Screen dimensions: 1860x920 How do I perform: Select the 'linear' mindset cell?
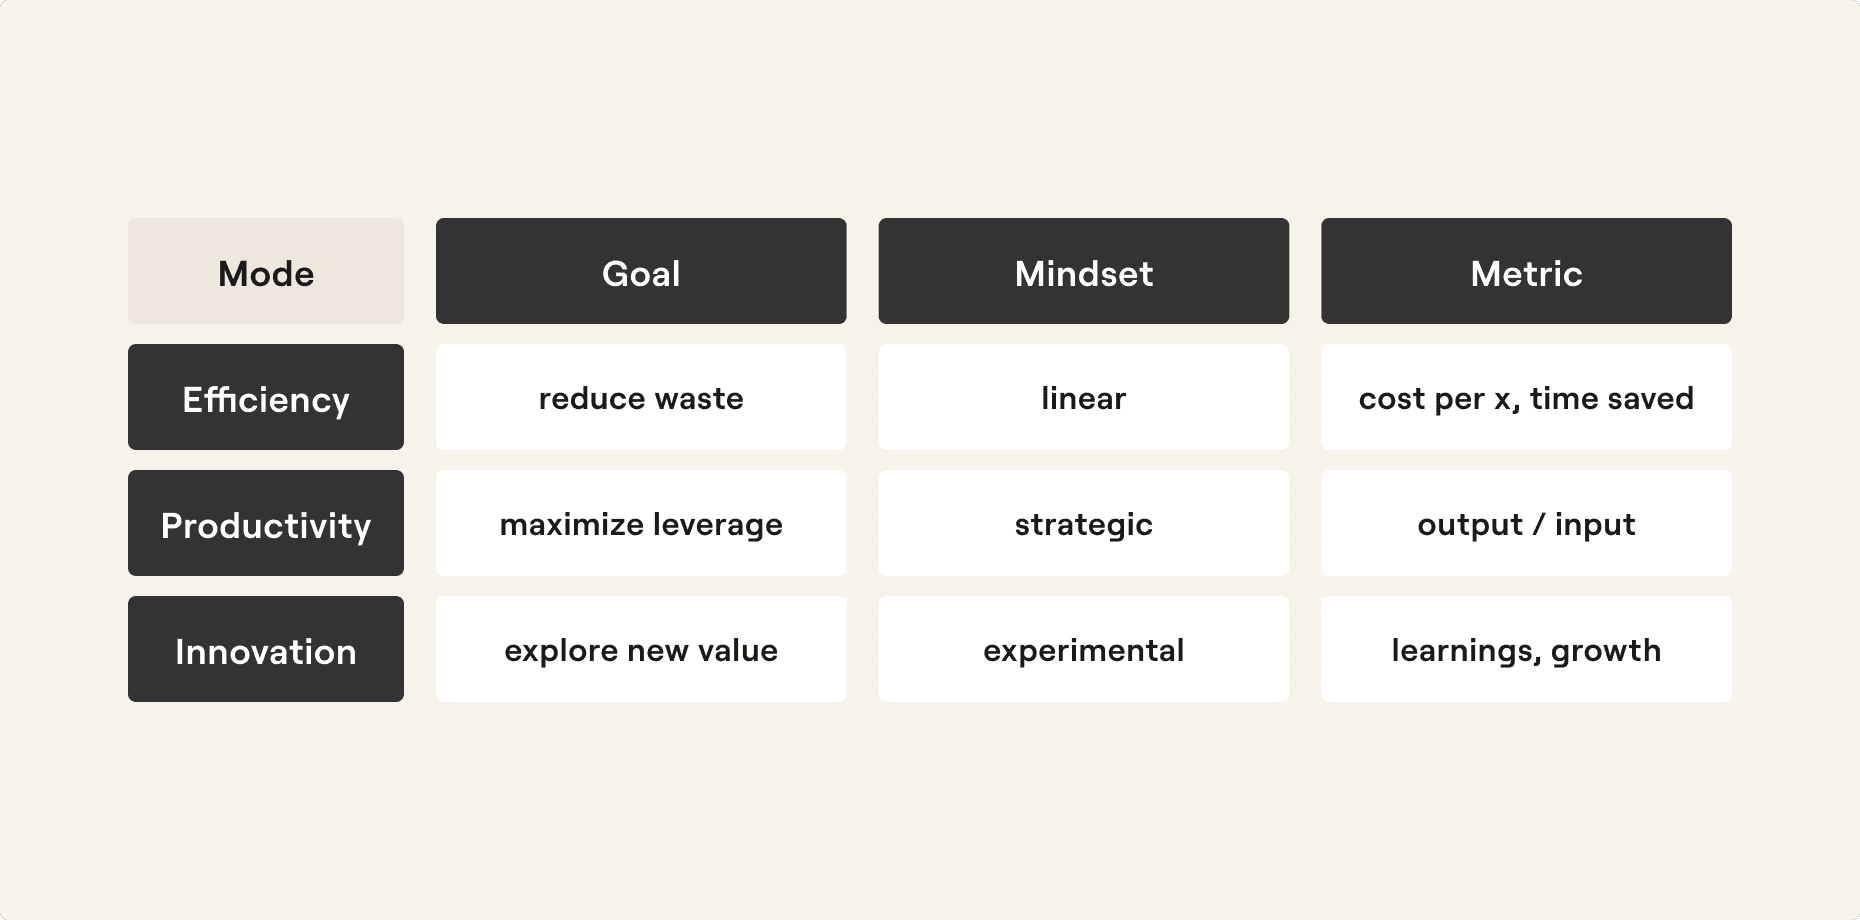tap(1084, 397)
